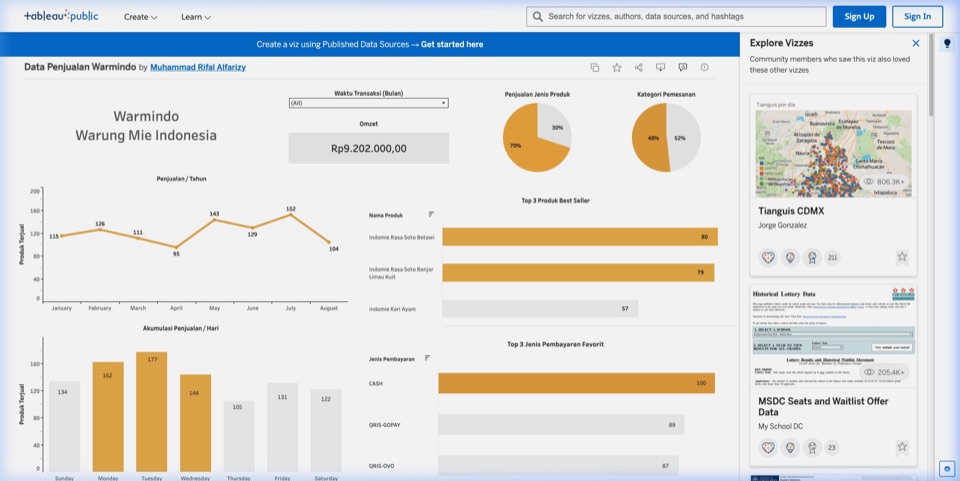Click the 806.3K+ views eye badge

883,182
